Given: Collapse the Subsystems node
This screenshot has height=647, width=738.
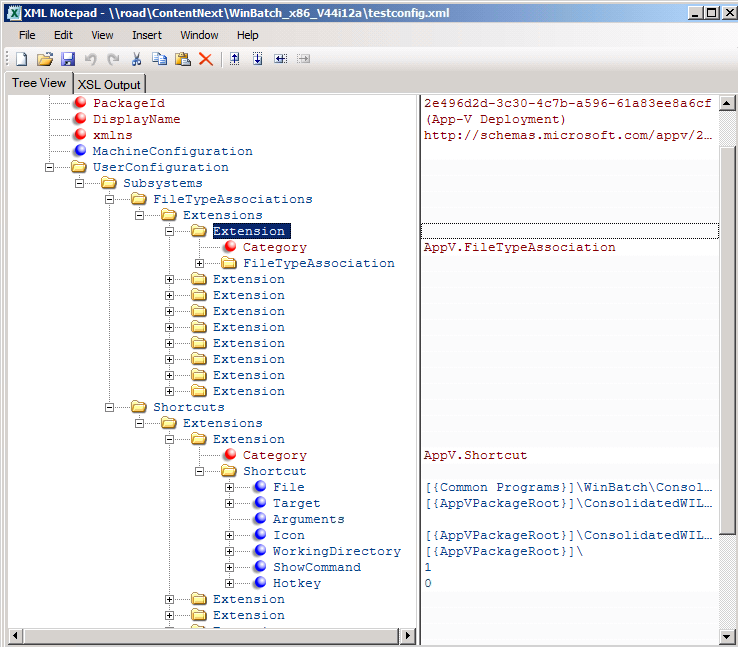Looking at the screenshot, I should [80, 184].
